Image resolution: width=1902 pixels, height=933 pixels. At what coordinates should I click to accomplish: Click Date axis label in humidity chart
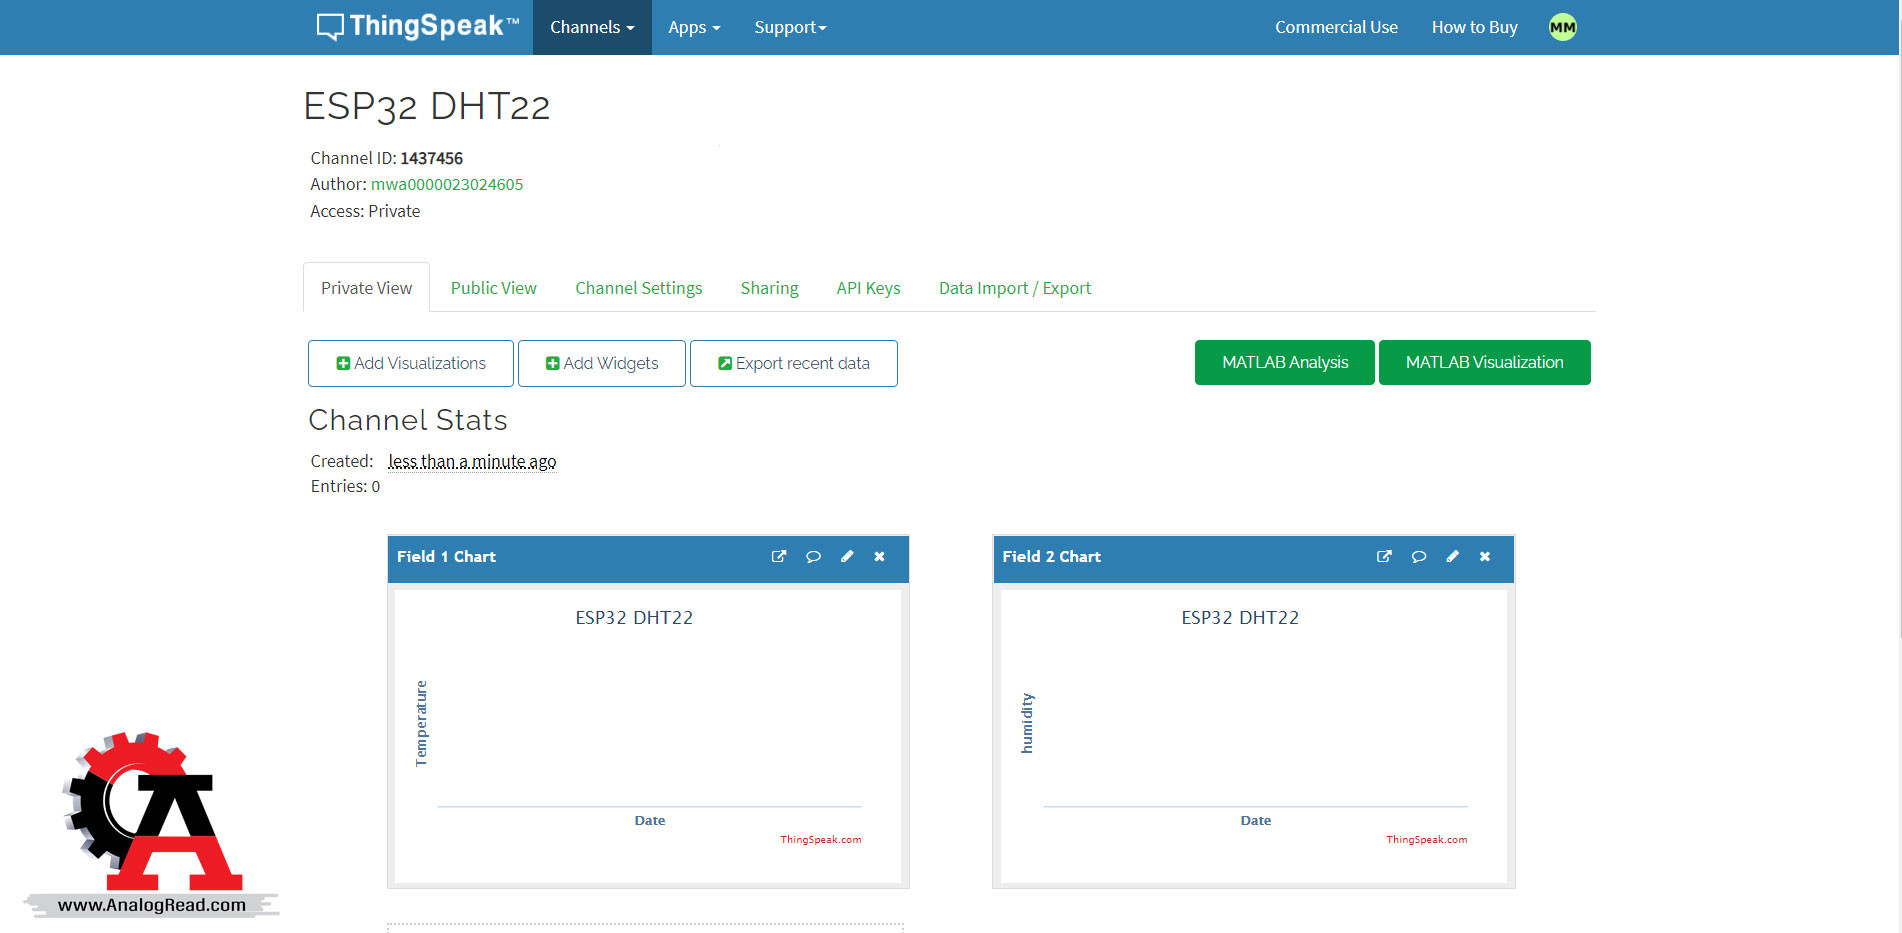pos(1256,821)
